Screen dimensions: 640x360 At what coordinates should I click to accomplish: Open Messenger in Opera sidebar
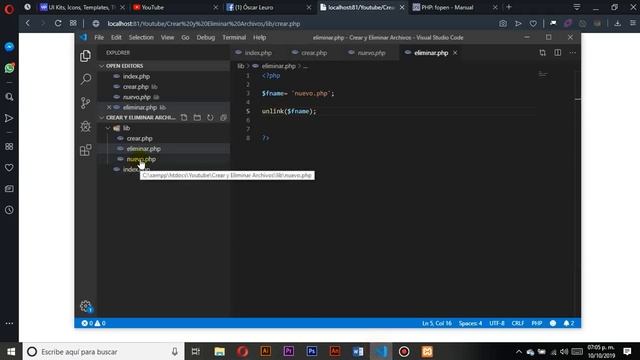pos(9,47)
